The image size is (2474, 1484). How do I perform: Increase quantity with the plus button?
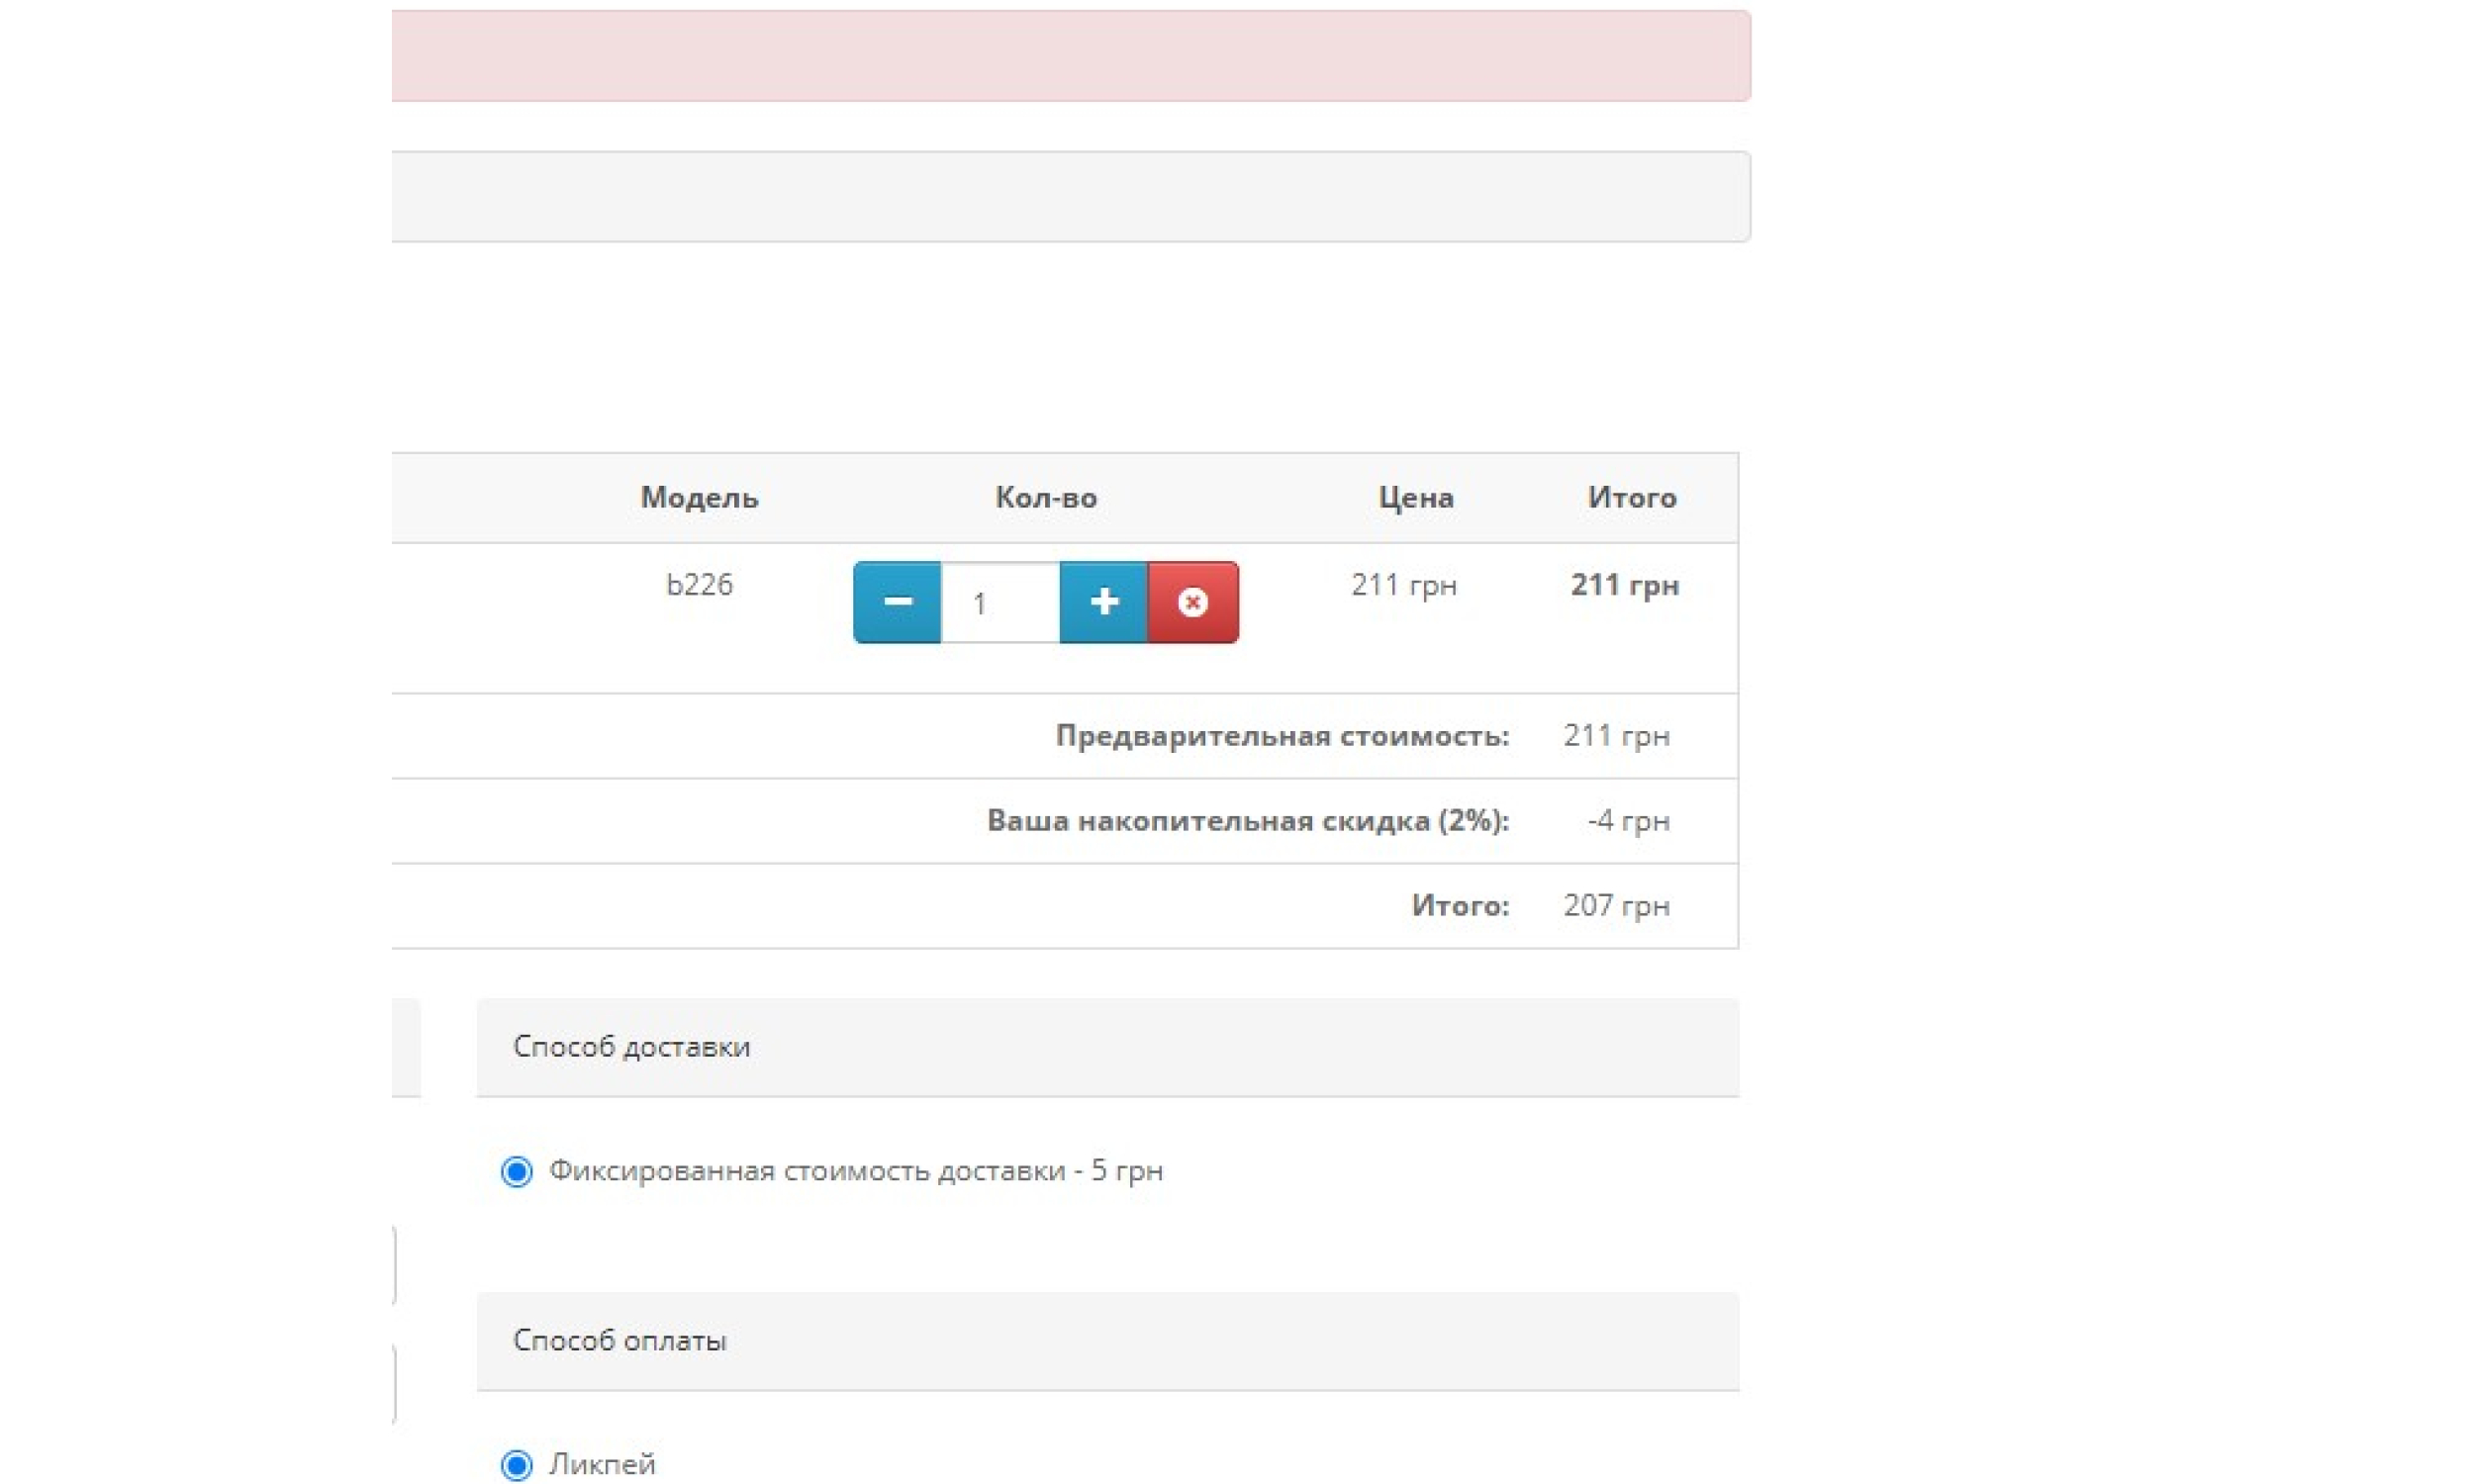(x=1103, y=602)
